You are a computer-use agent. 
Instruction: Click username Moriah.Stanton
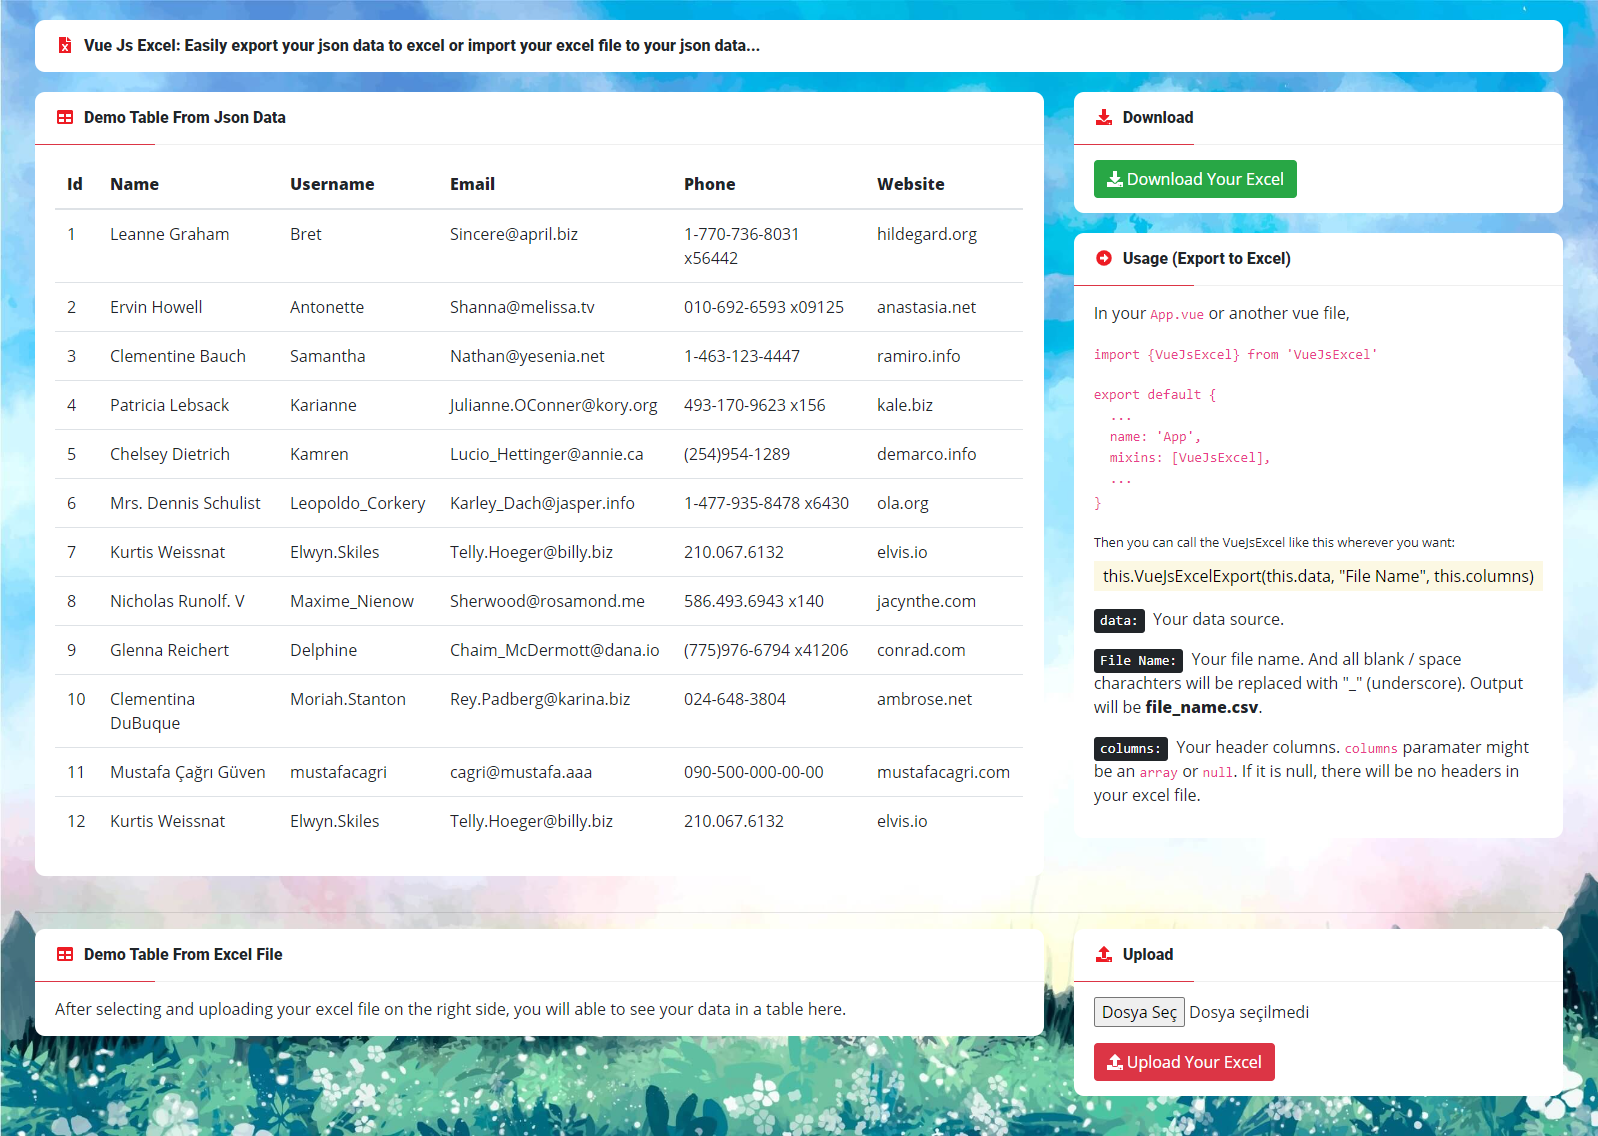click(348, 699)
